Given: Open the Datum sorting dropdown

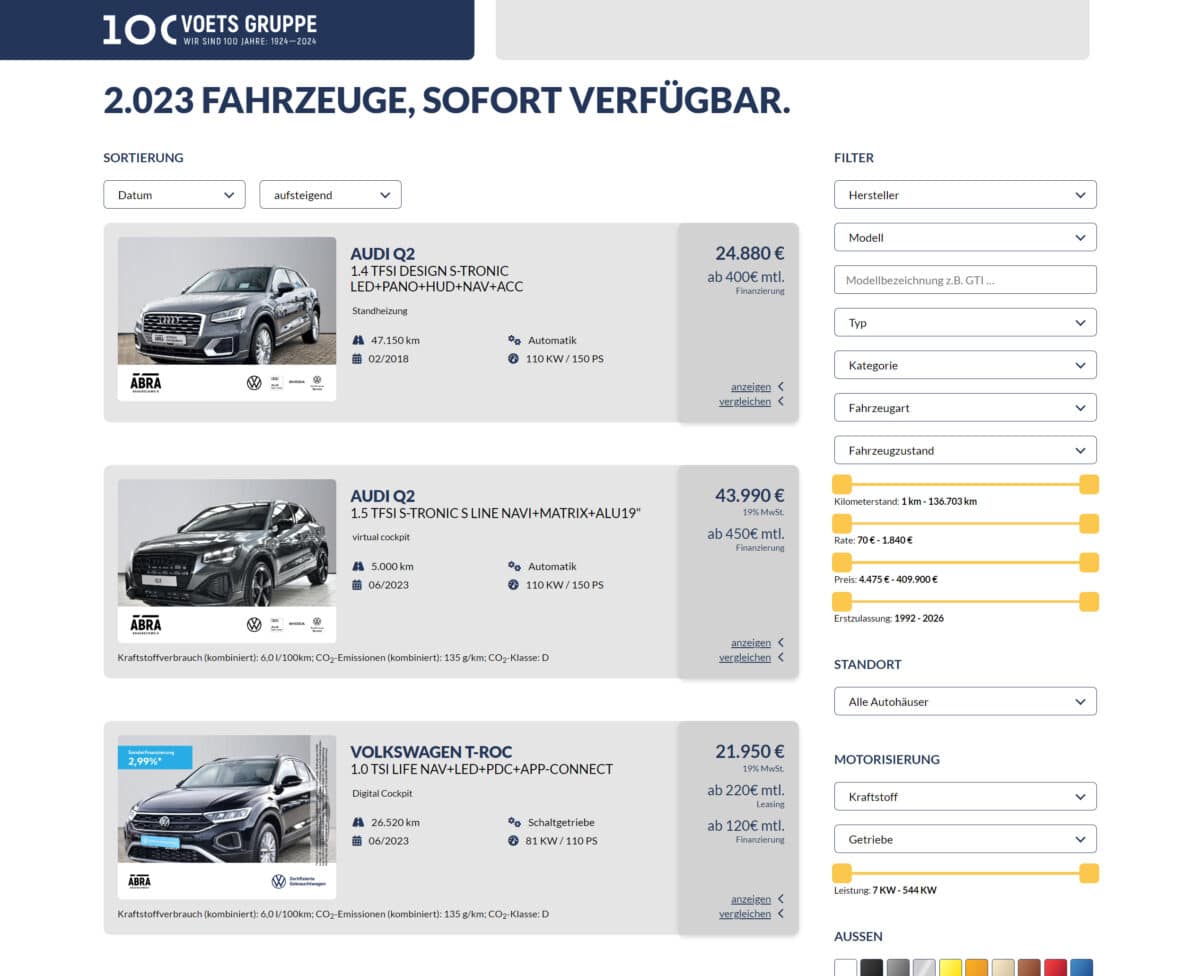Looking at the screenshot, I should coord(174,194).
